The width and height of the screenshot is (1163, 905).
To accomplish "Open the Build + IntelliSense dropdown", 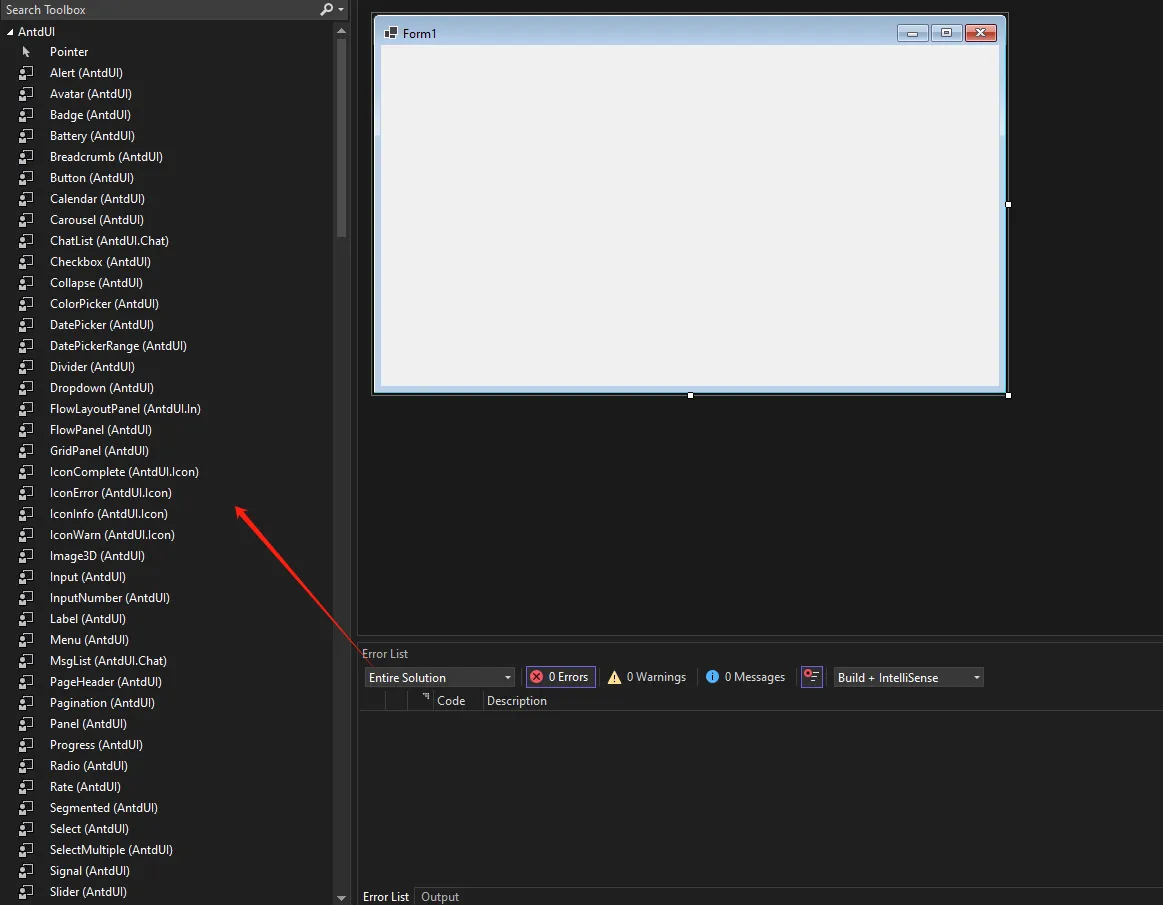I will (x=908, y=677).
